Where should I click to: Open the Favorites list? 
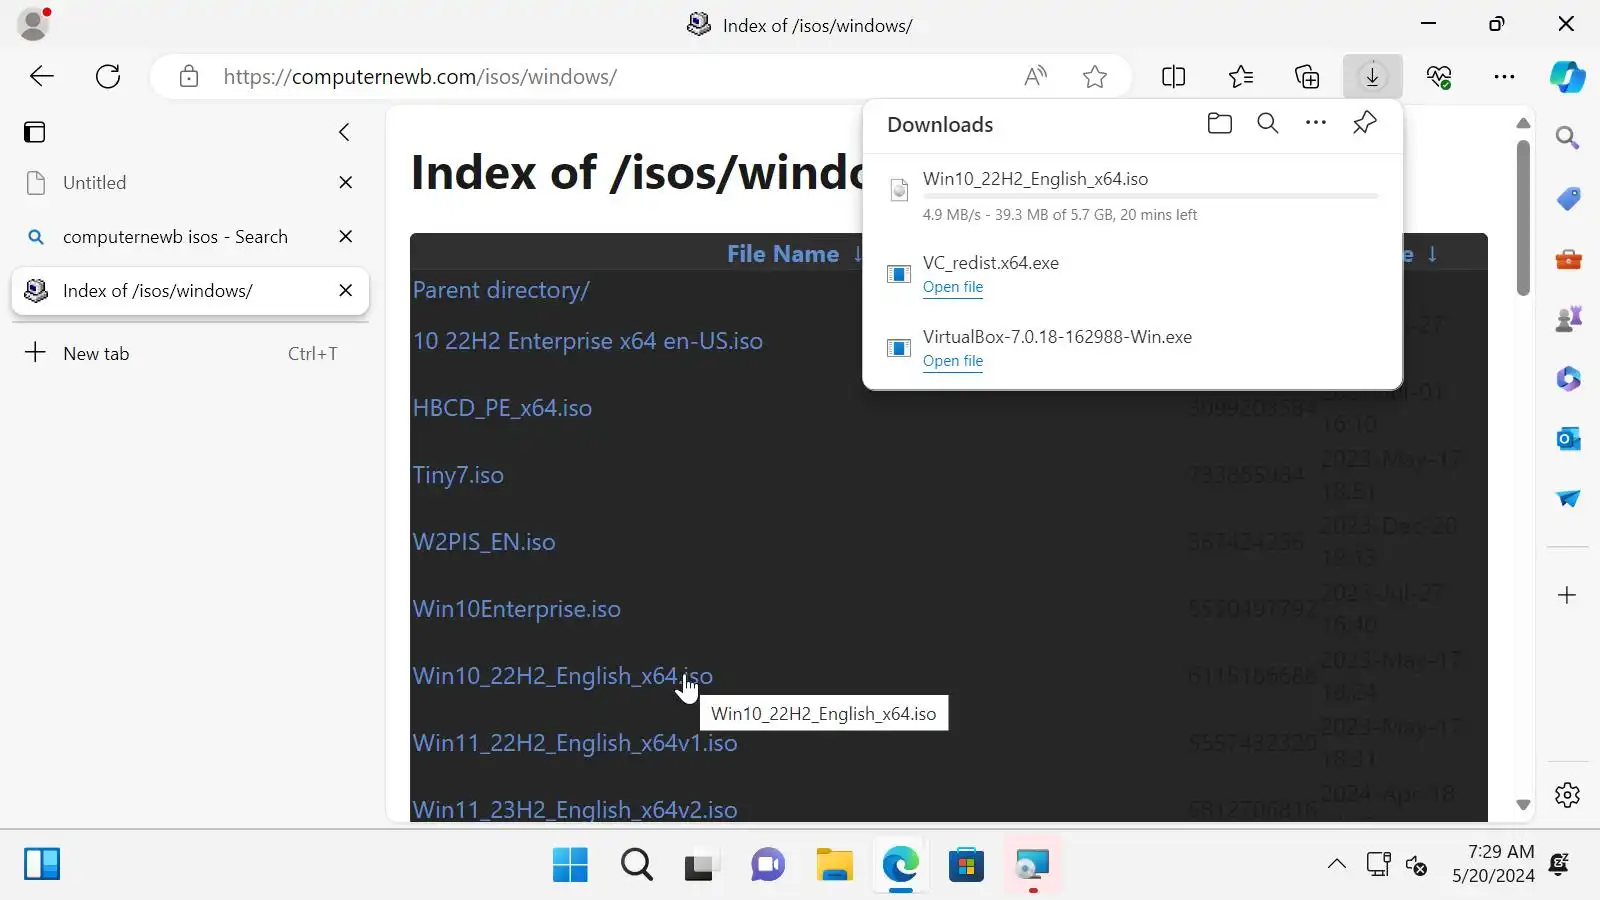[1241, 76]
